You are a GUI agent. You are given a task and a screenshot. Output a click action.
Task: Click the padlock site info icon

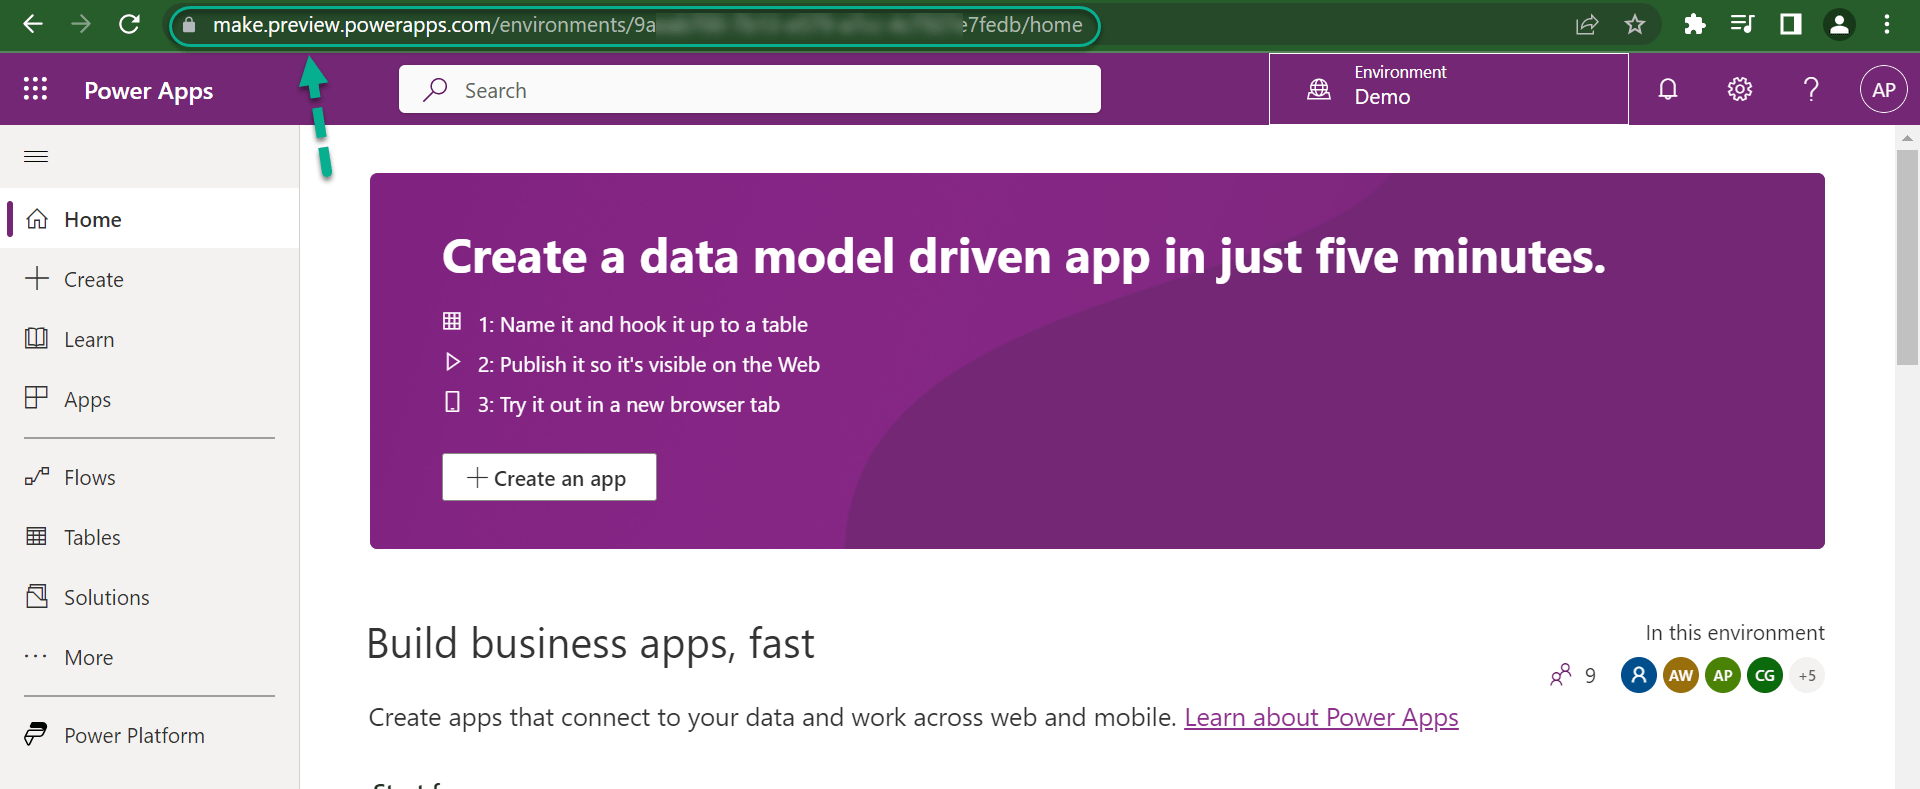[x=189, y=25]
